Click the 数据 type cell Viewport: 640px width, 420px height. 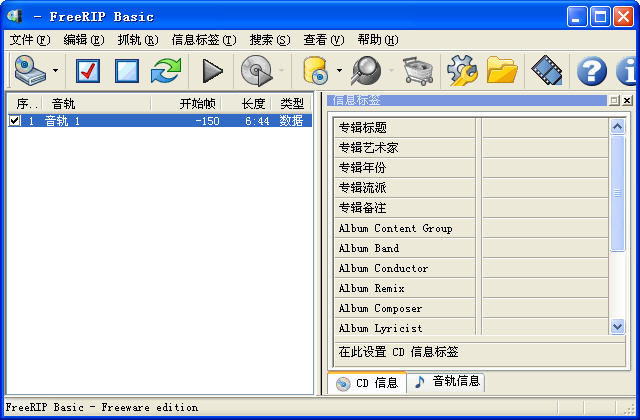(x=291, y=120)
